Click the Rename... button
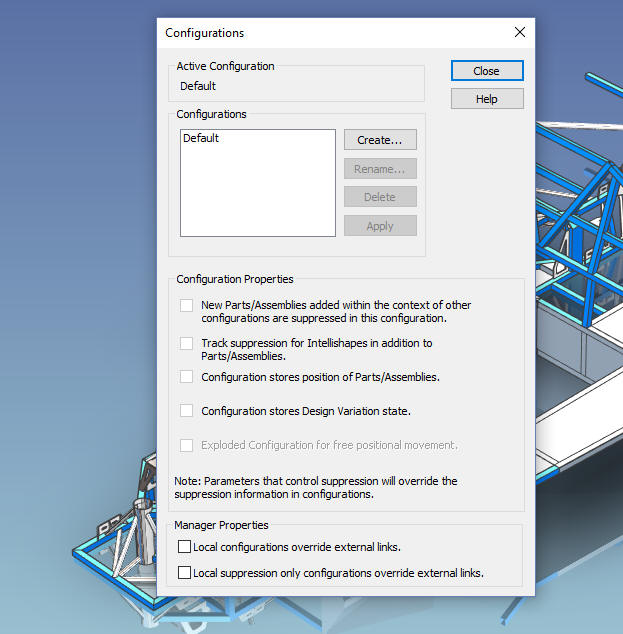 [x=380, y=169]
